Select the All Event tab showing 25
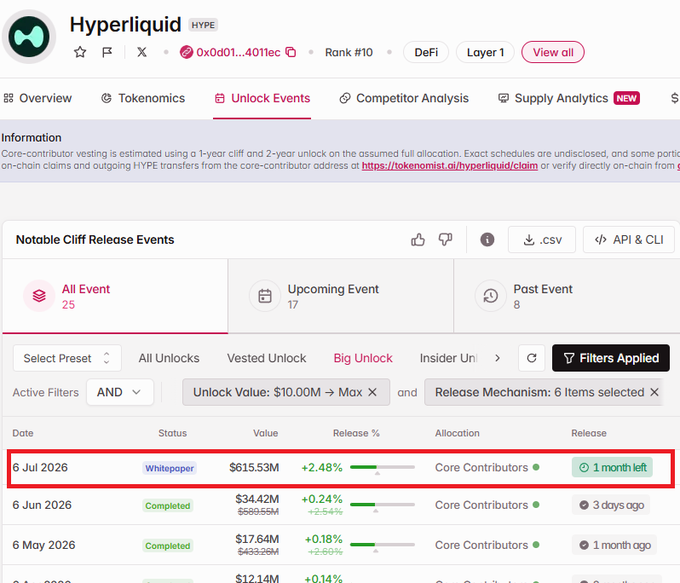 (115, 296)
